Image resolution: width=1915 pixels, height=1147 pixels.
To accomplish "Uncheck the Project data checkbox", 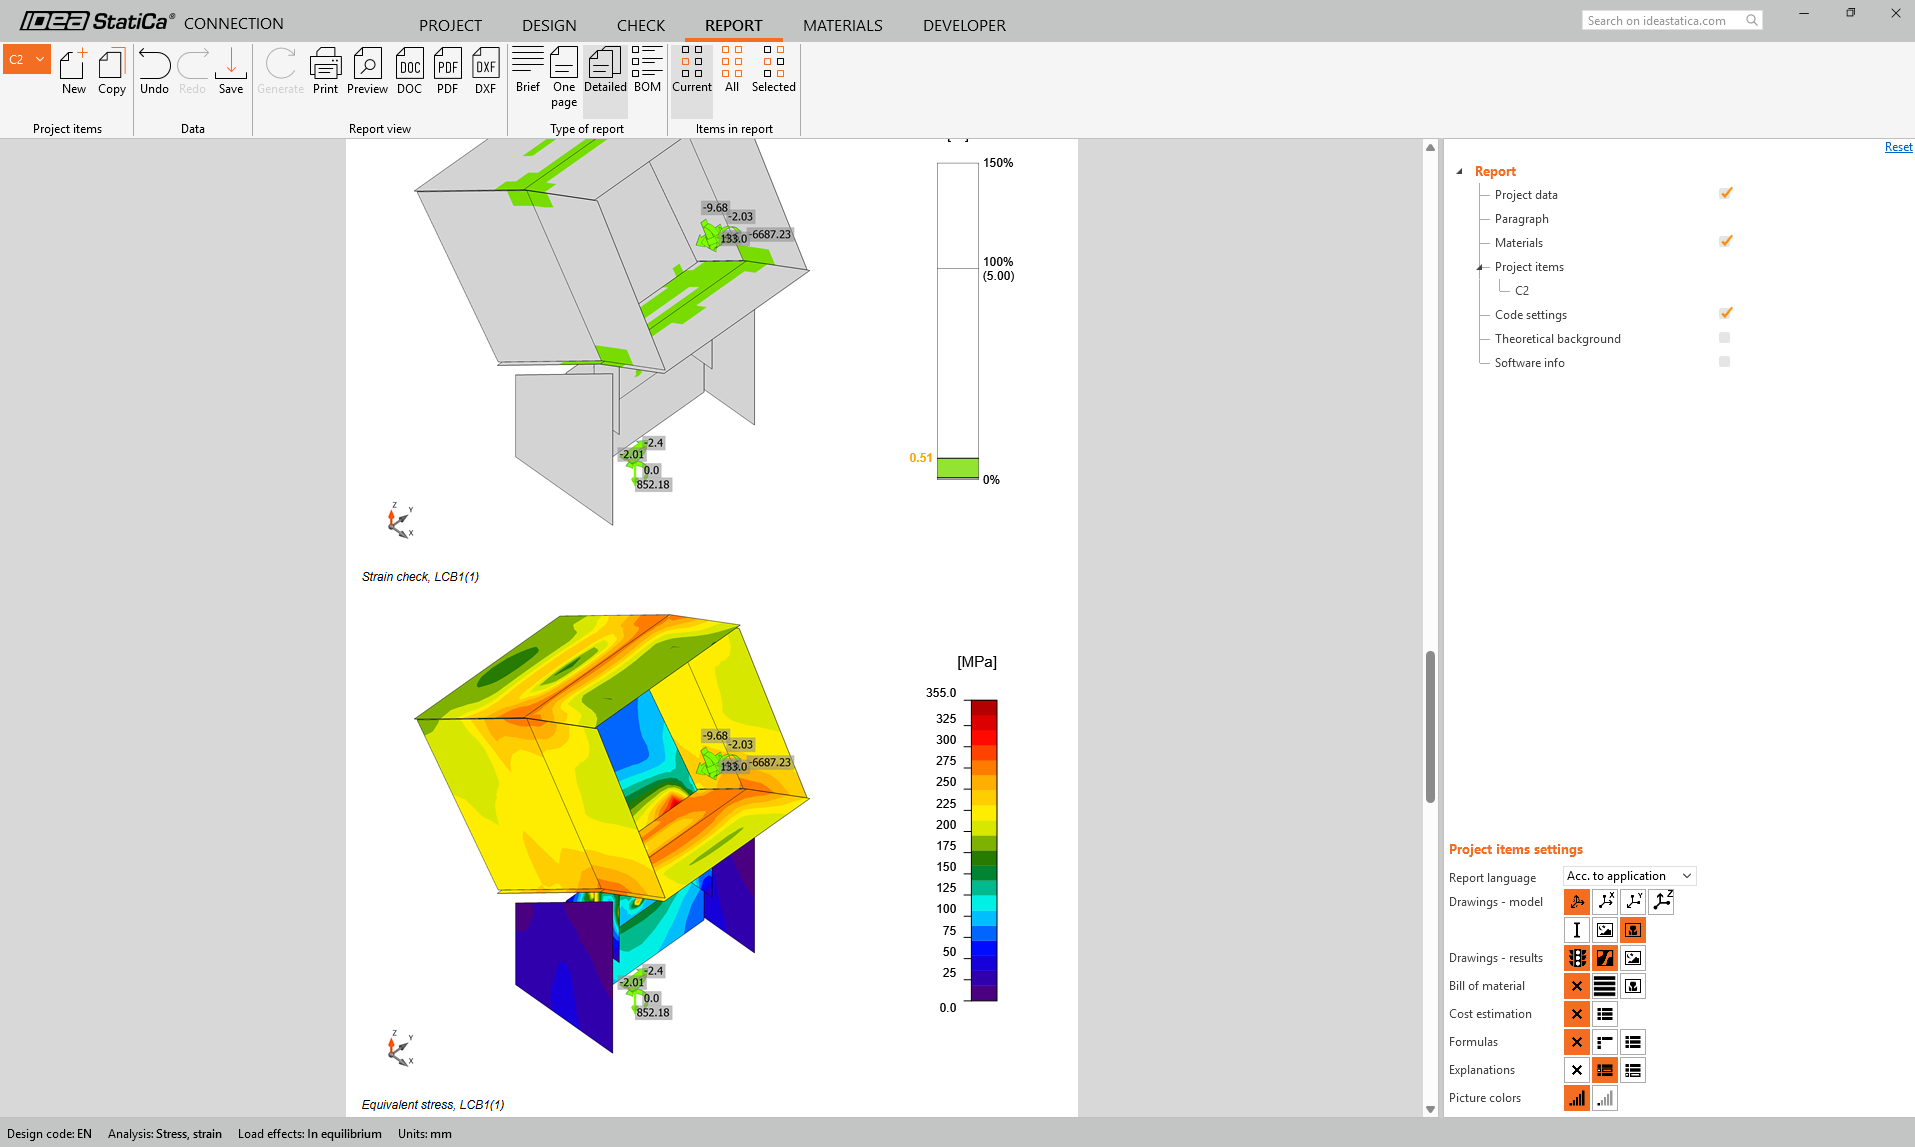I will [x=1725, y=194].
